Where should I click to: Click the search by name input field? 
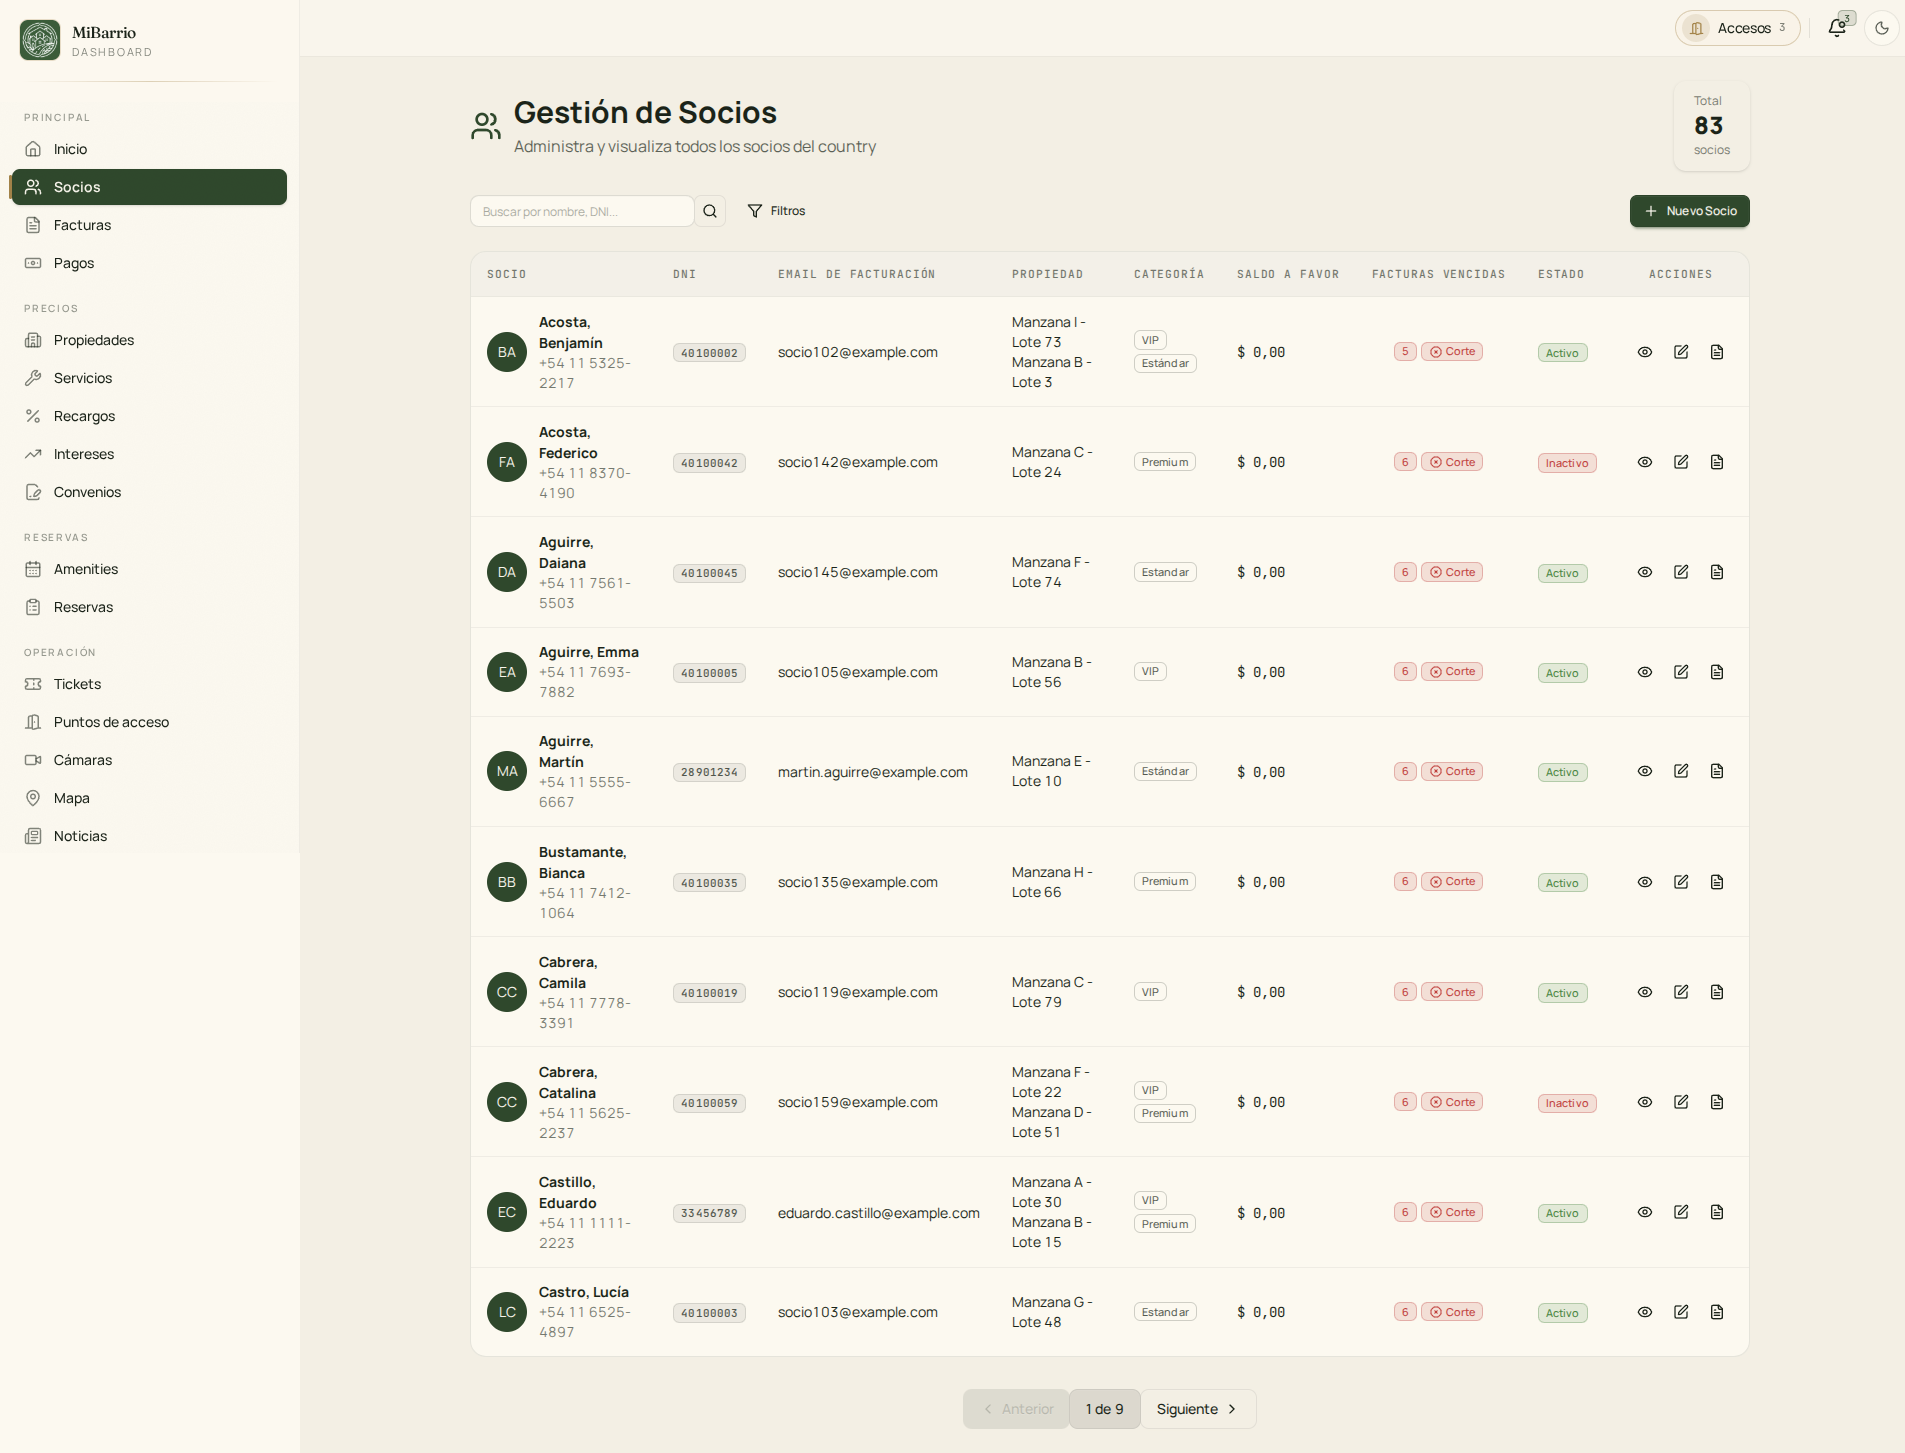point(582,211)
